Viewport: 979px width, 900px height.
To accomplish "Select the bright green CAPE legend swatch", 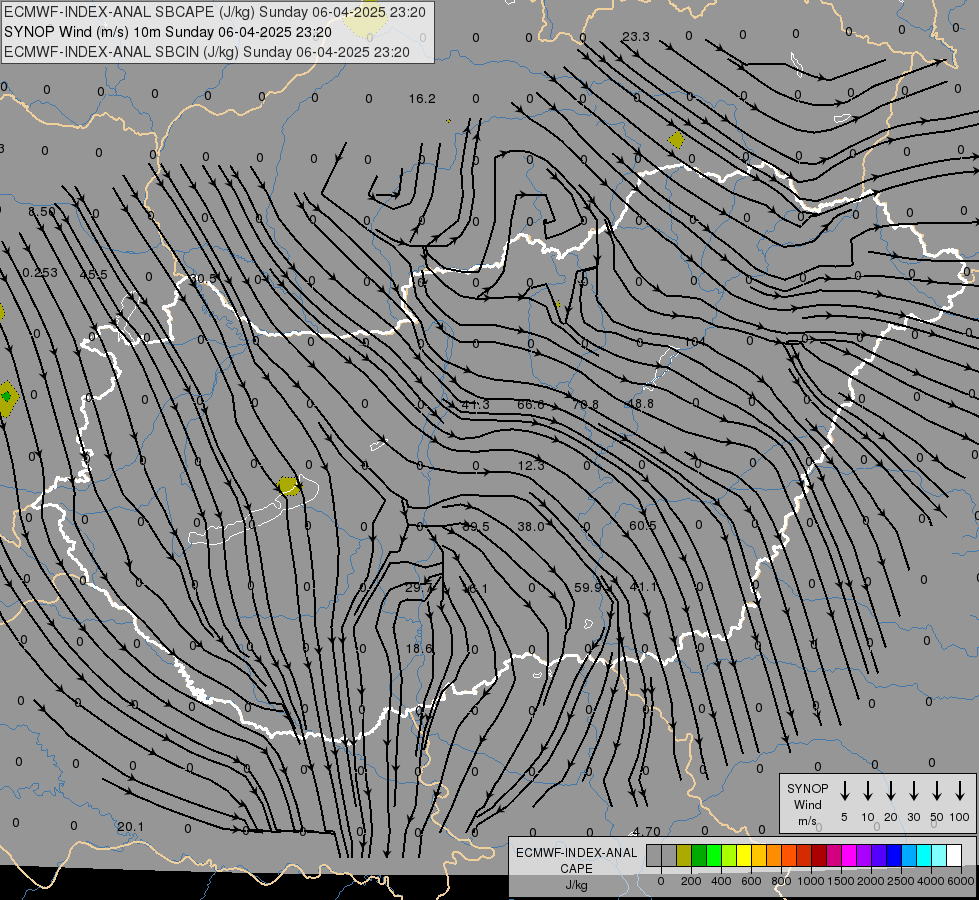I will pyautogui.click(x=714, y=855).
